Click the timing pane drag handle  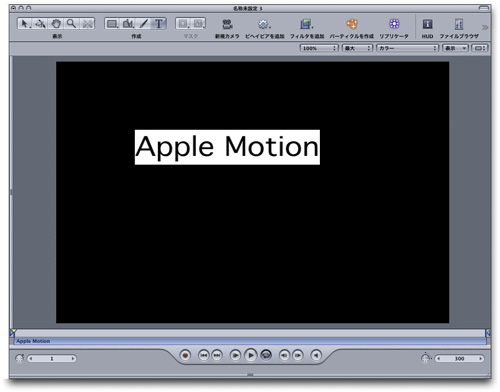250,375
